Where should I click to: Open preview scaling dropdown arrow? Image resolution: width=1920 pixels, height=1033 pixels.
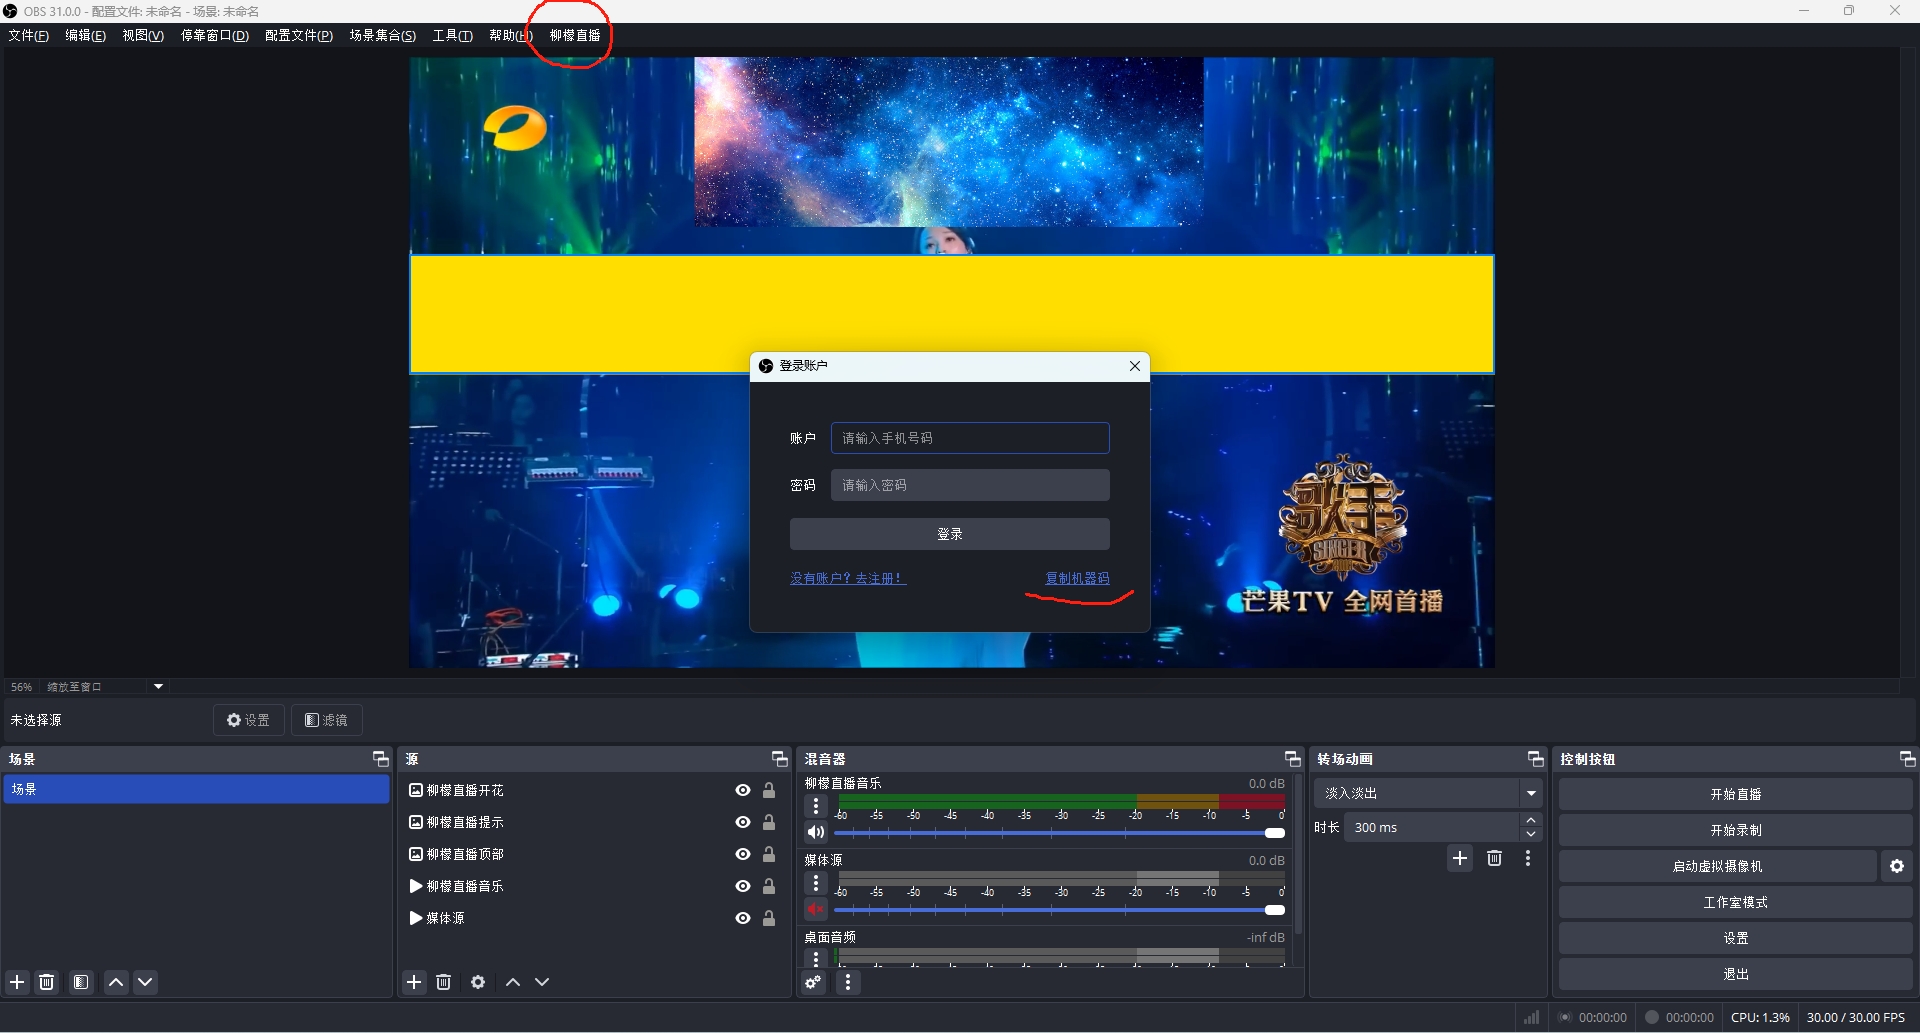coord(158,687)
